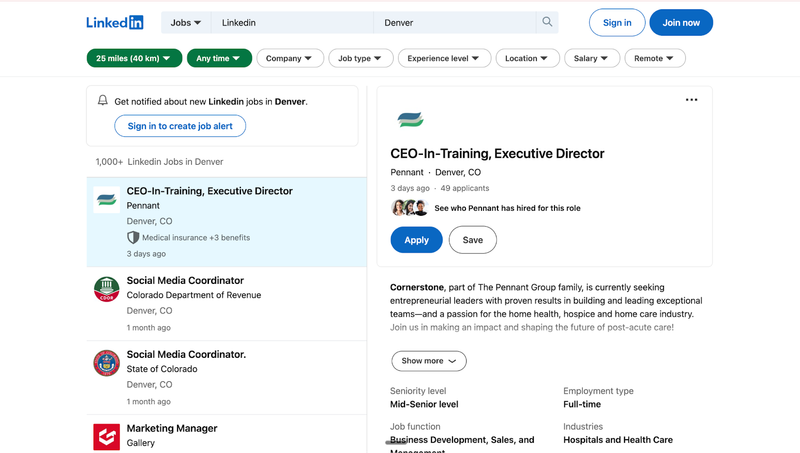Viewport: 800px width, 453px height.
Task: Click Sign in to create job alert
Action: (x=180, y=126)
